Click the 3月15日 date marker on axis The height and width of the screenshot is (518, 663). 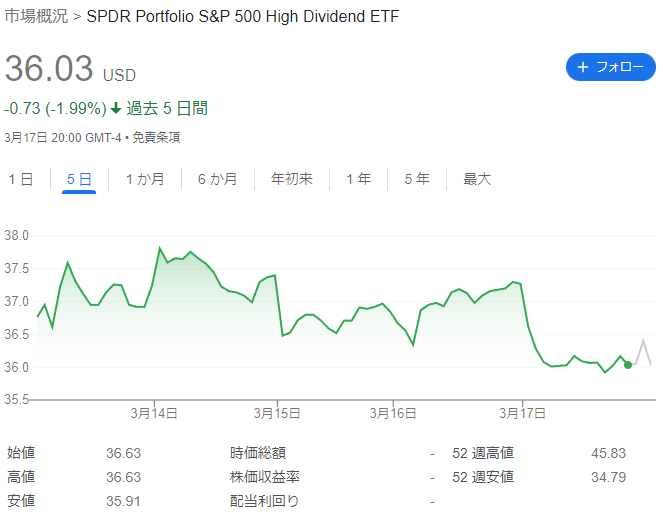point(277,413)
